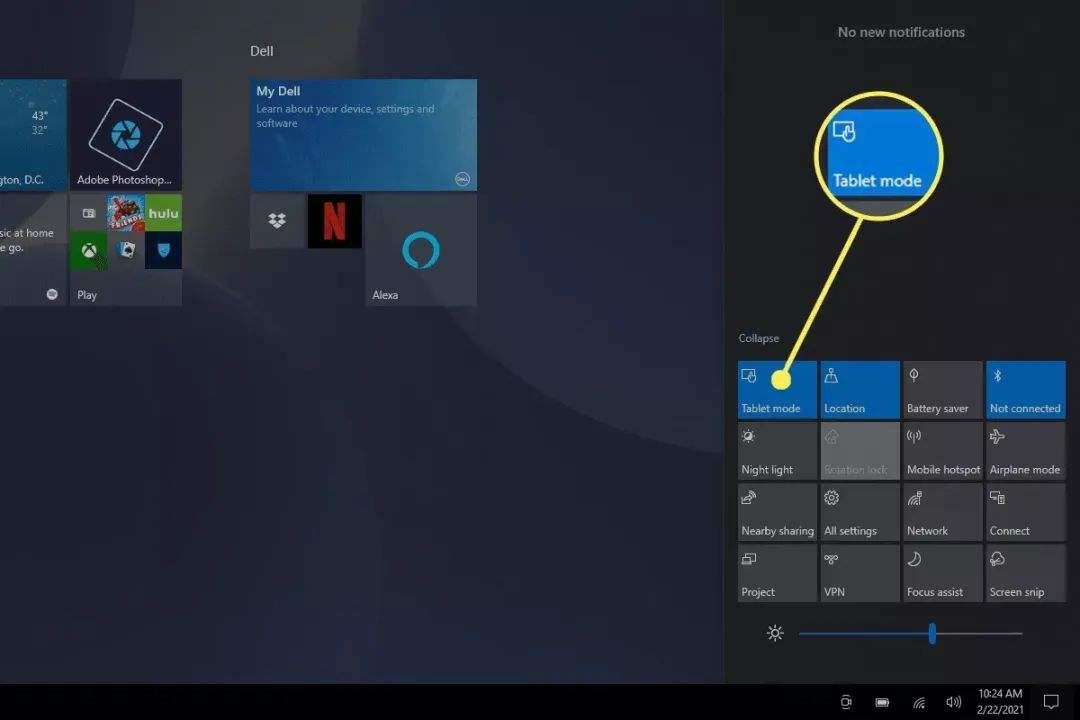Click the volume icon in system tray
The height and width of the screenshot is (720, 1080).
(953, 702)
